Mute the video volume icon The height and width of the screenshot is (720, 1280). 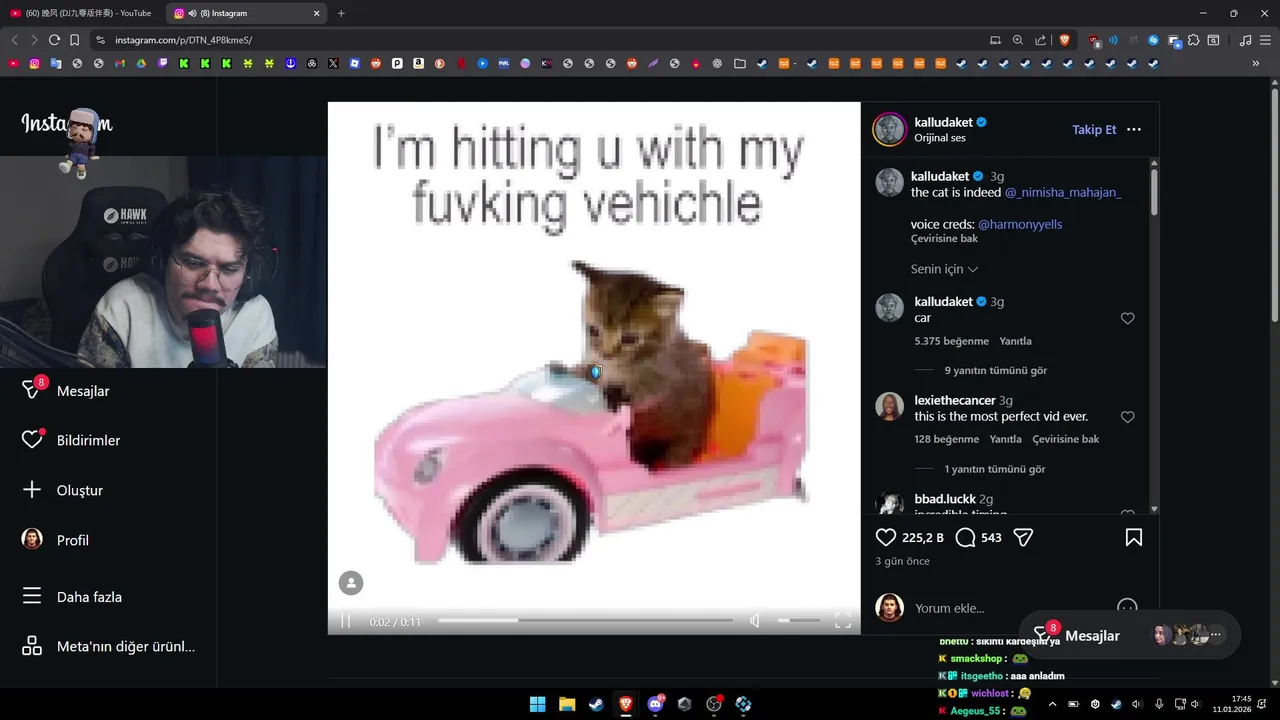[x=755, y=621]
